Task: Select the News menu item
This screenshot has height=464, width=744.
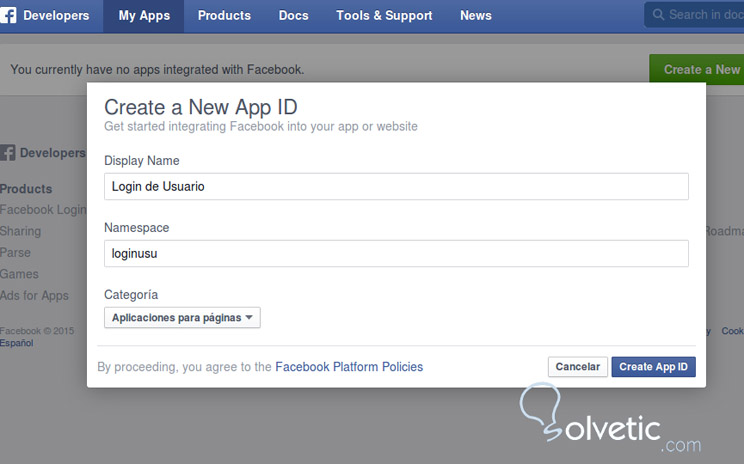Action: 476,16
